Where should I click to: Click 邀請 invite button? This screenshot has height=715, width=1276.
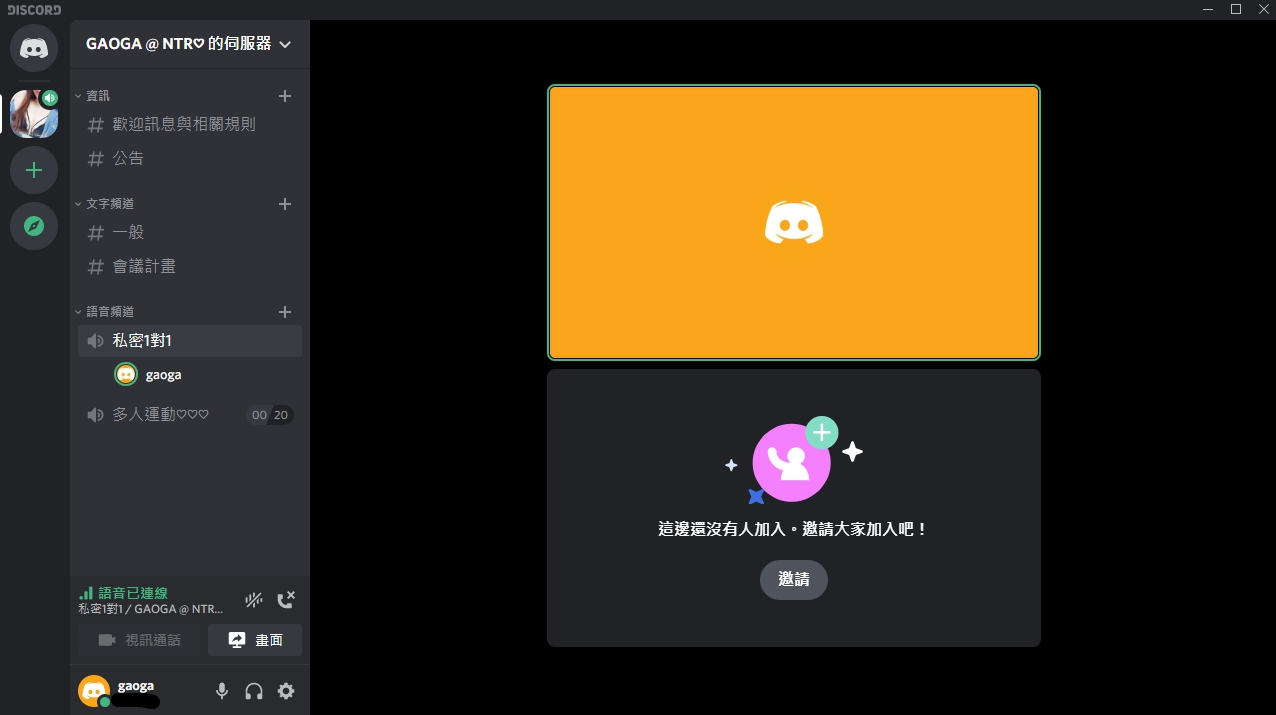coord(794,580)
